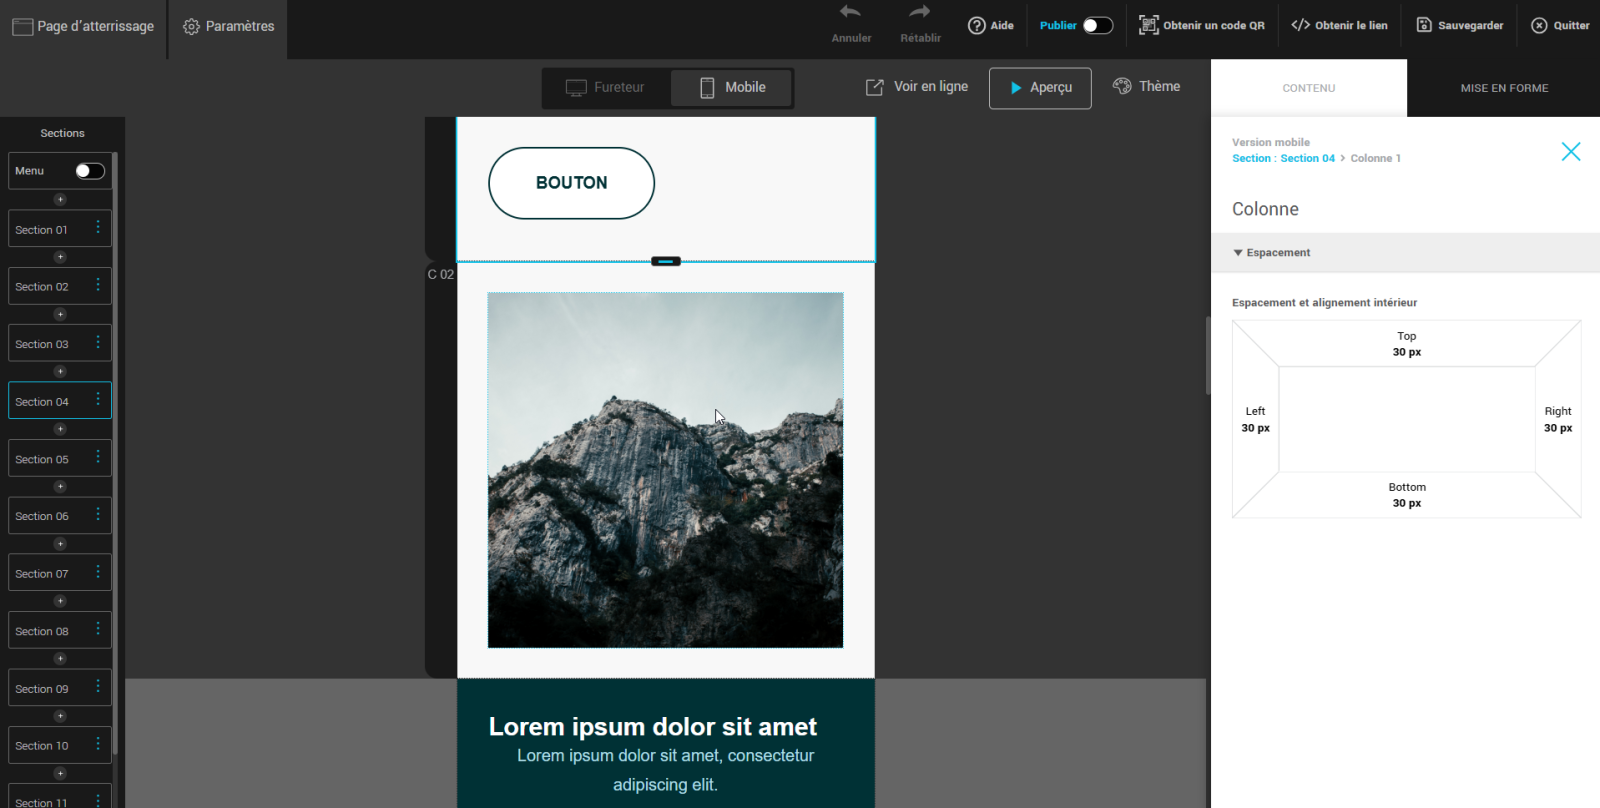Close the Colonne settings panel
Viewport: 1600px width, 808px height.
click(x=1570, y=152)
